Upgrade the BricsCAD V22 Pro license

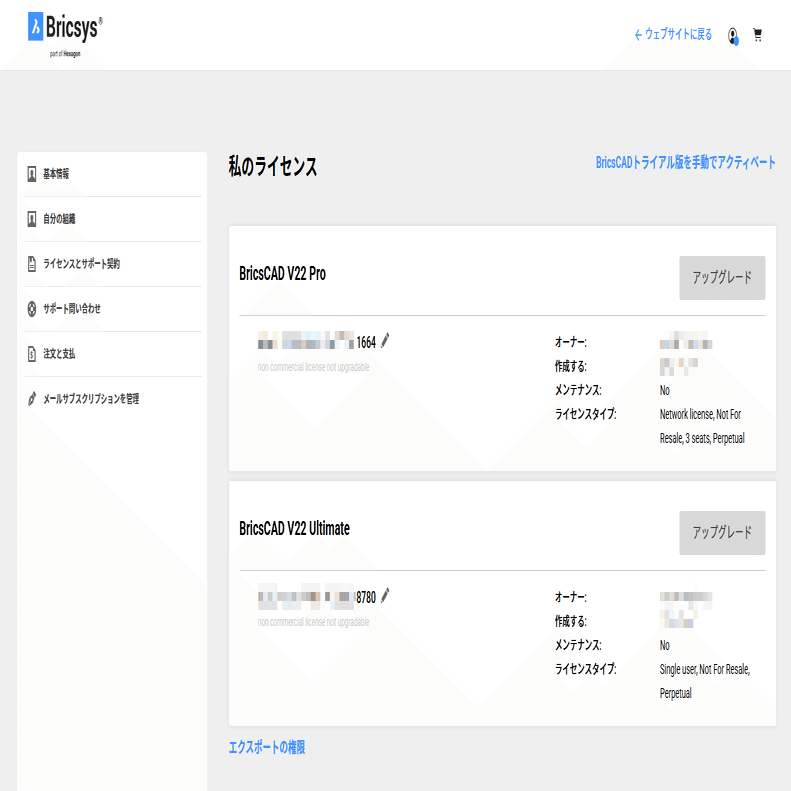(x=722, y=277)
